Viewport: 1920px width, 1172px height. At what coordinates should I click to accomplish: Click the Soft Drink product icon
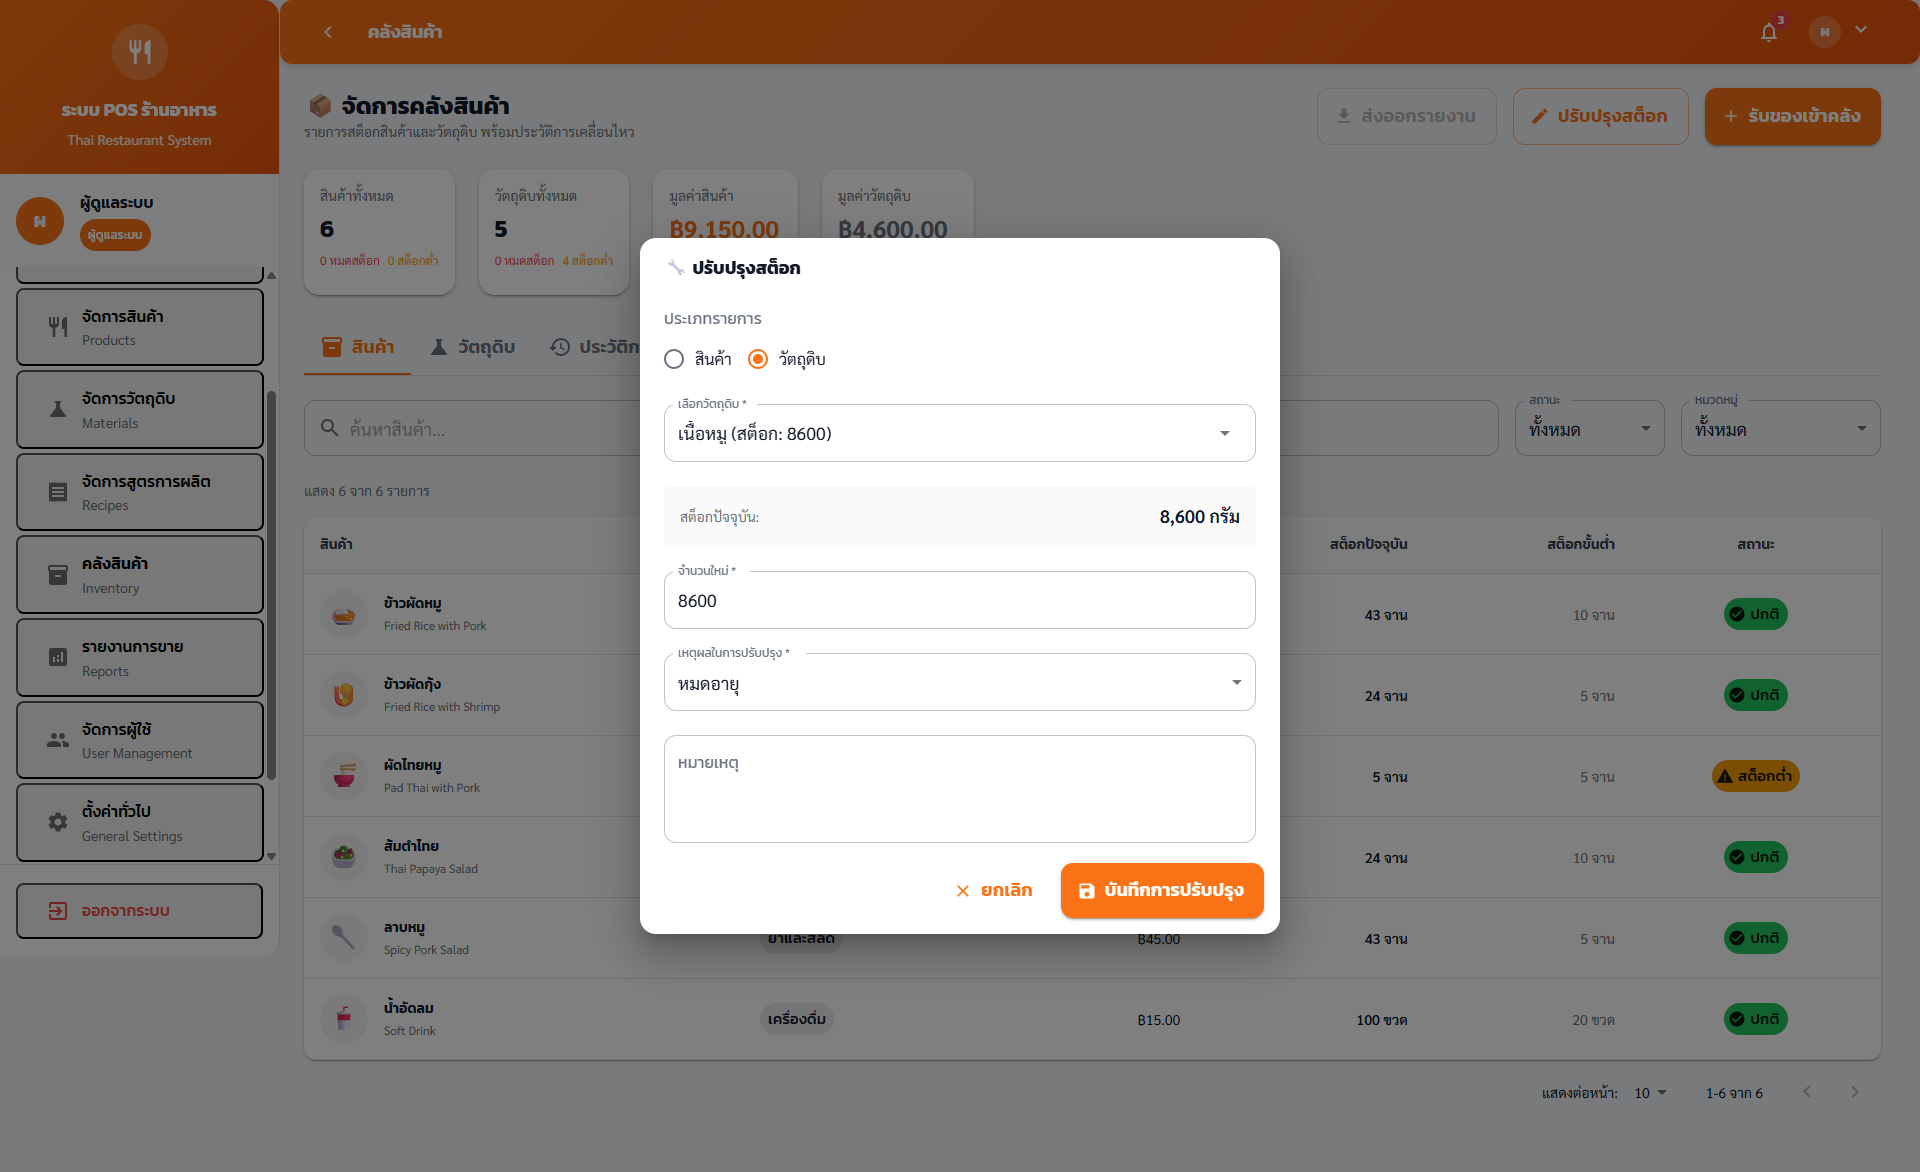click(x=343, y=1019)
